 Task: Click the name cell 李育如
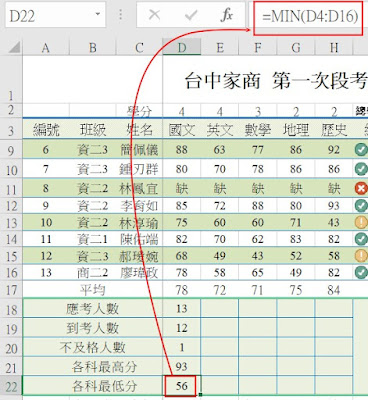139,206
